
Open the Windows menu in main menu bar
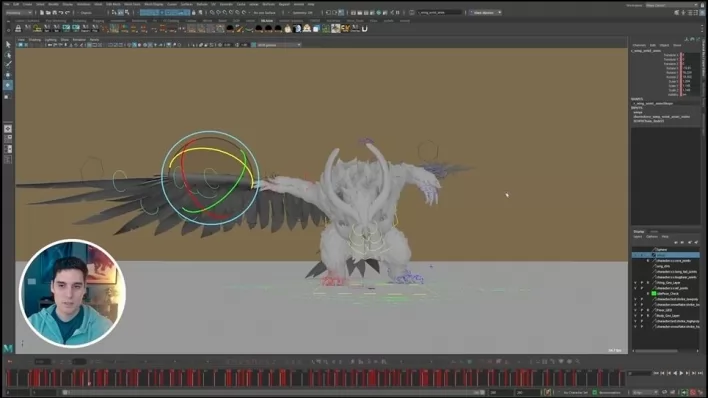[x=83, y=5]
